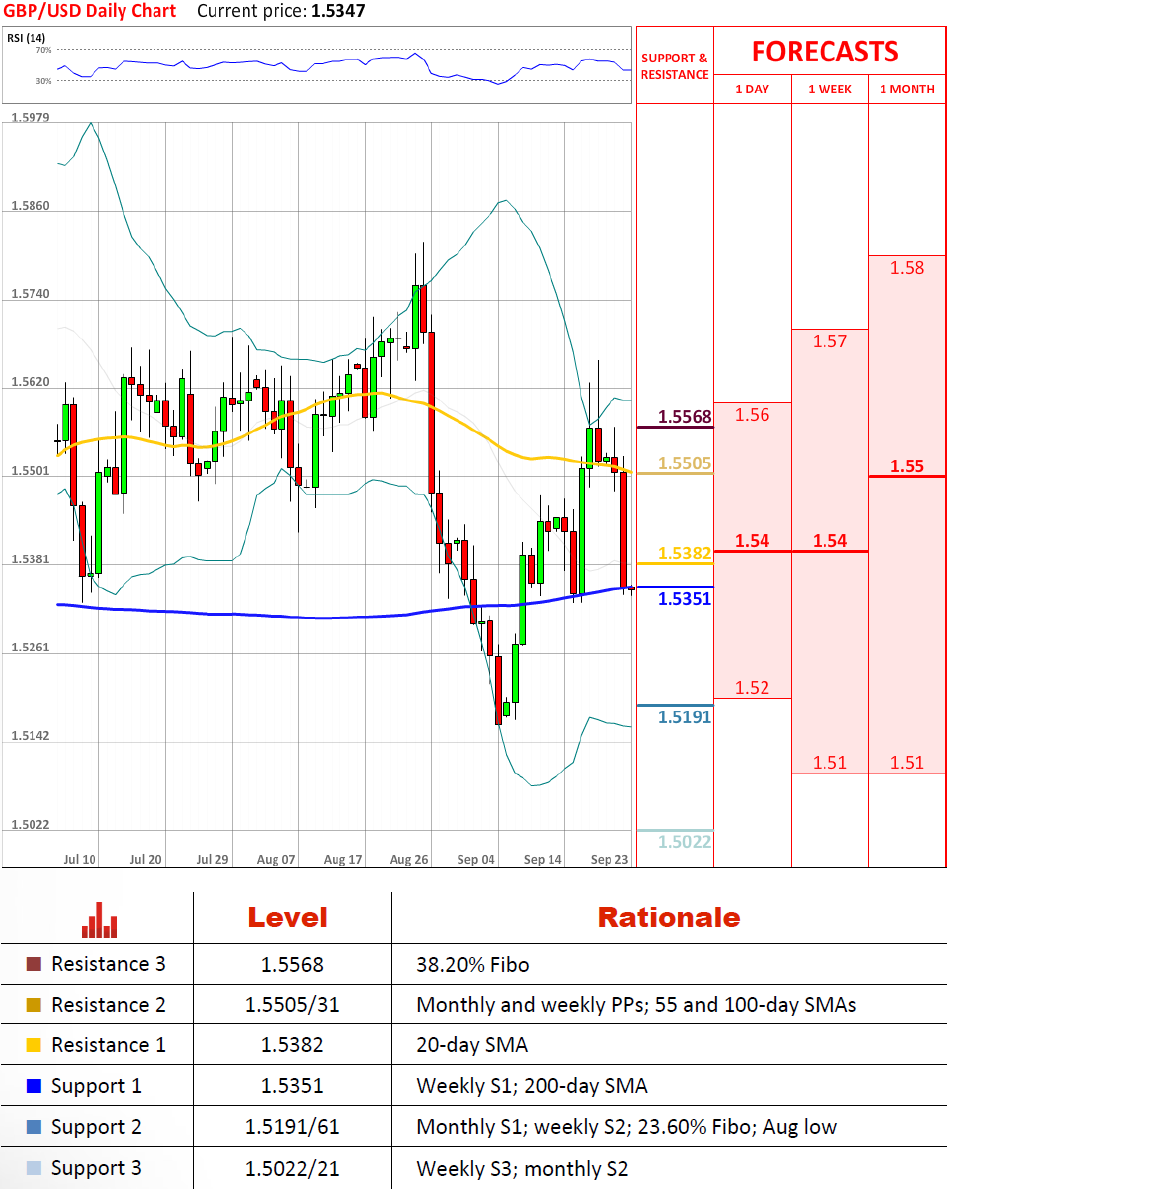1152x1189 pixels.
Task: Click the Level table column header
Action: (x=287, y=918)
